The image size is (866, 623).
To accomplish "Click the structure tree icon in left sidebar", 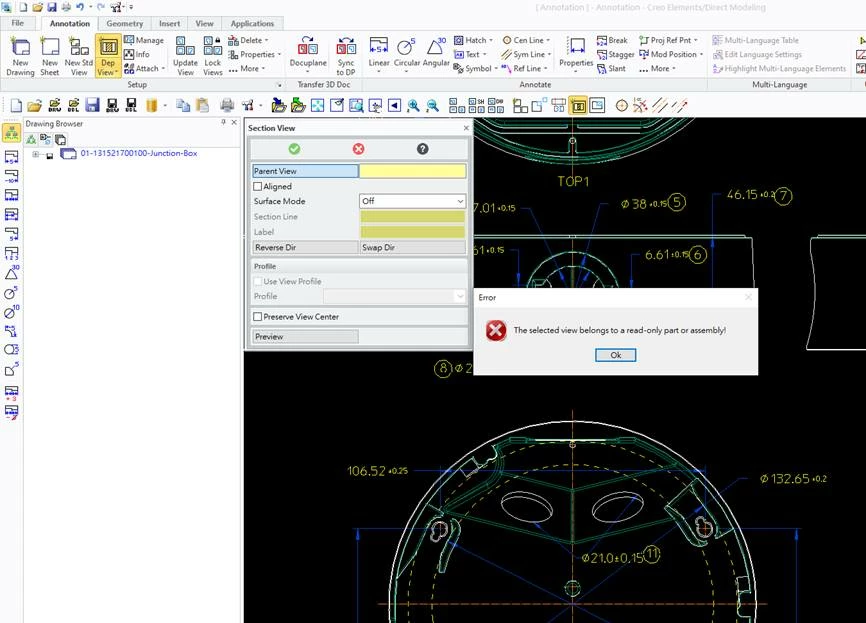I will [12, 133].
